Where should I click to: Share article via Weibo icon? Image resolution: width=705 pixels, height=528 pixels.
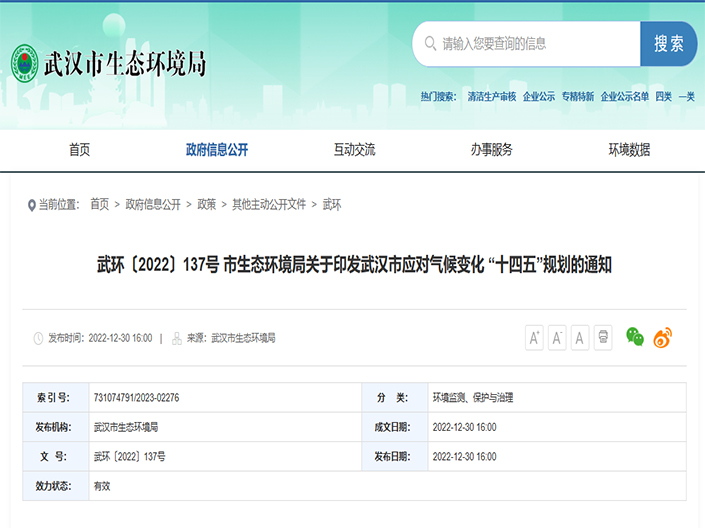pos(662,338)
